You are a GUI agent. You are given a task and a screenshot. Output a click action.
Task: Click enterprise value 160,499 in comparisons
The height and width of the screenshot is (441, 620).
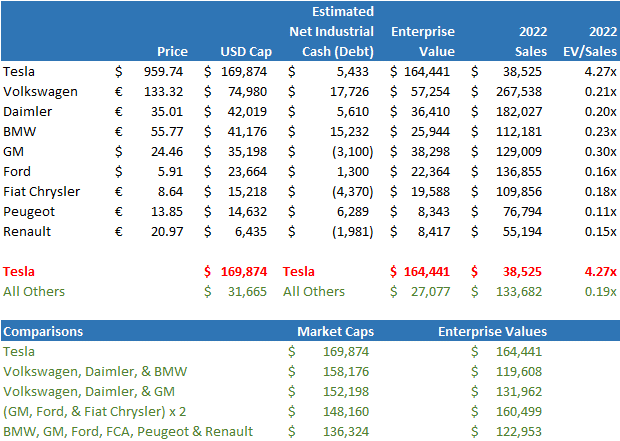tap(519, 412)
